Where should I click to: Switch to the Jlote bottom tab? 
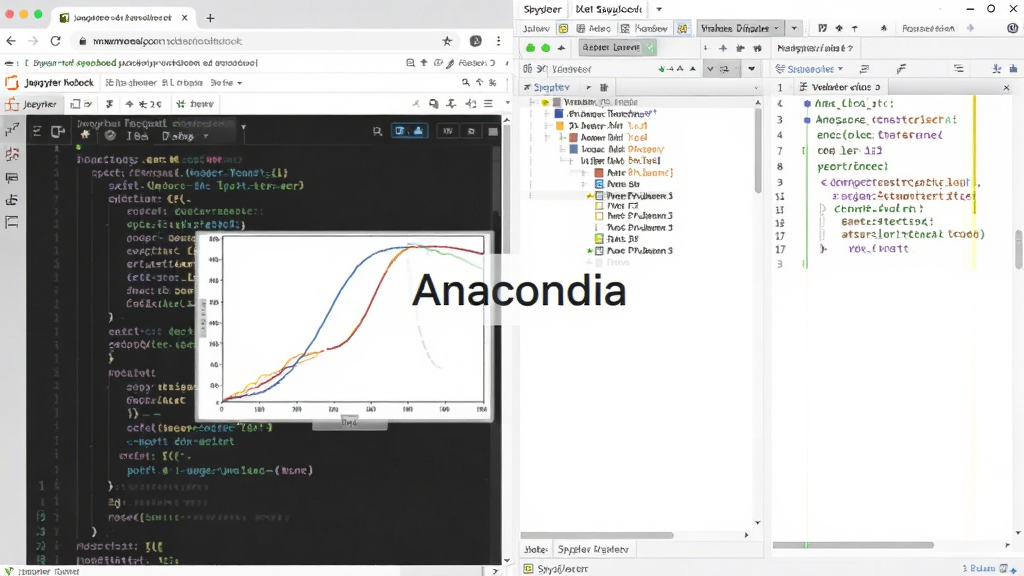pos(536,550)
